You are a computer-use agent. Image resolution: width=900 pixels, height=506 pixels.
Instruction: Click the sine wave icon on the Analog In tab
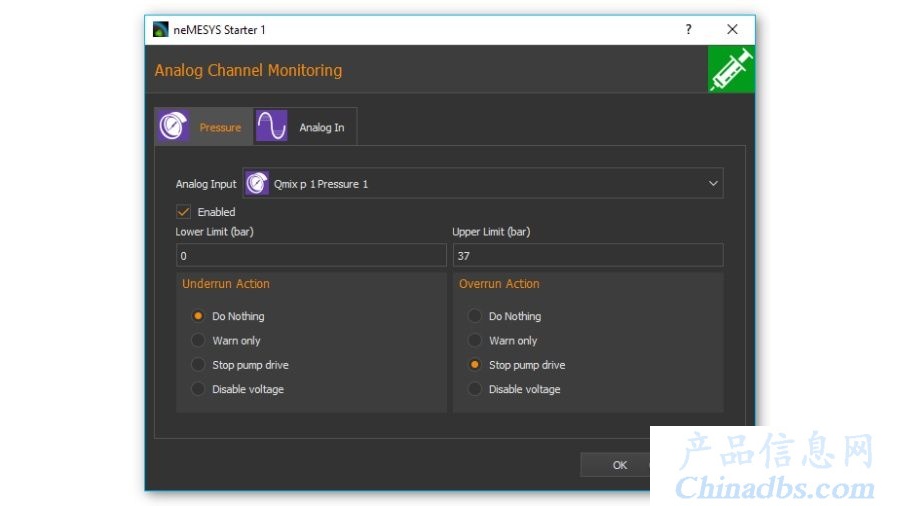coord(271,126)
